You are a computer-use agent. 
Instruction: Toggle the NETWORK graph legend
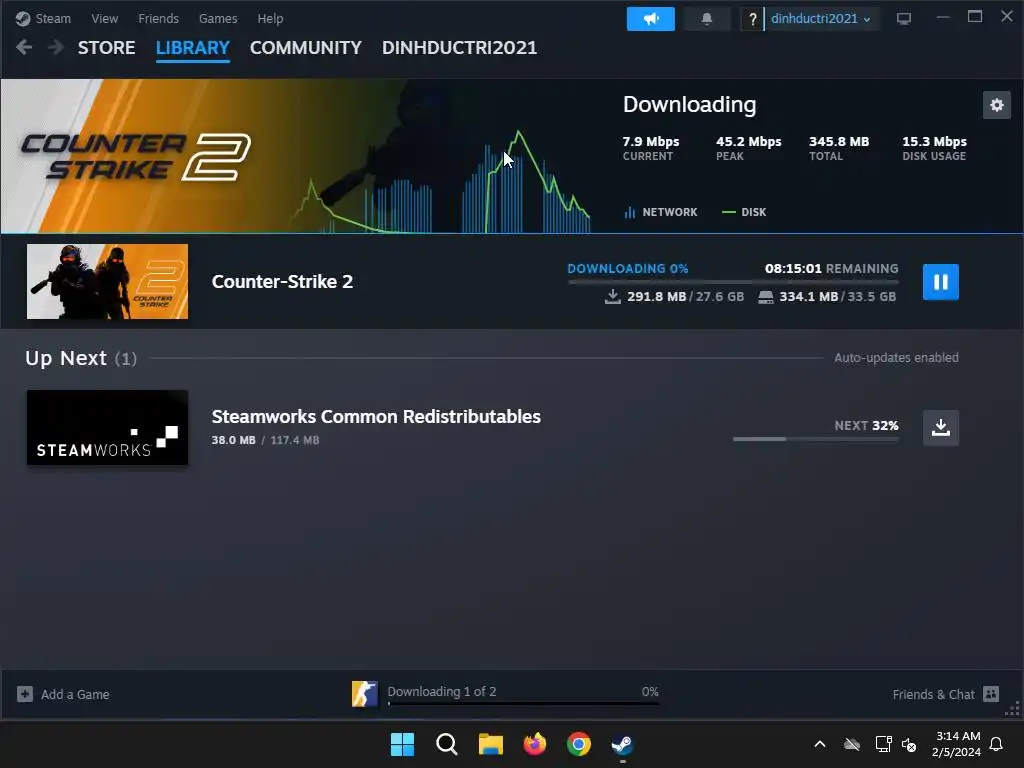click(x=661, y=212)
